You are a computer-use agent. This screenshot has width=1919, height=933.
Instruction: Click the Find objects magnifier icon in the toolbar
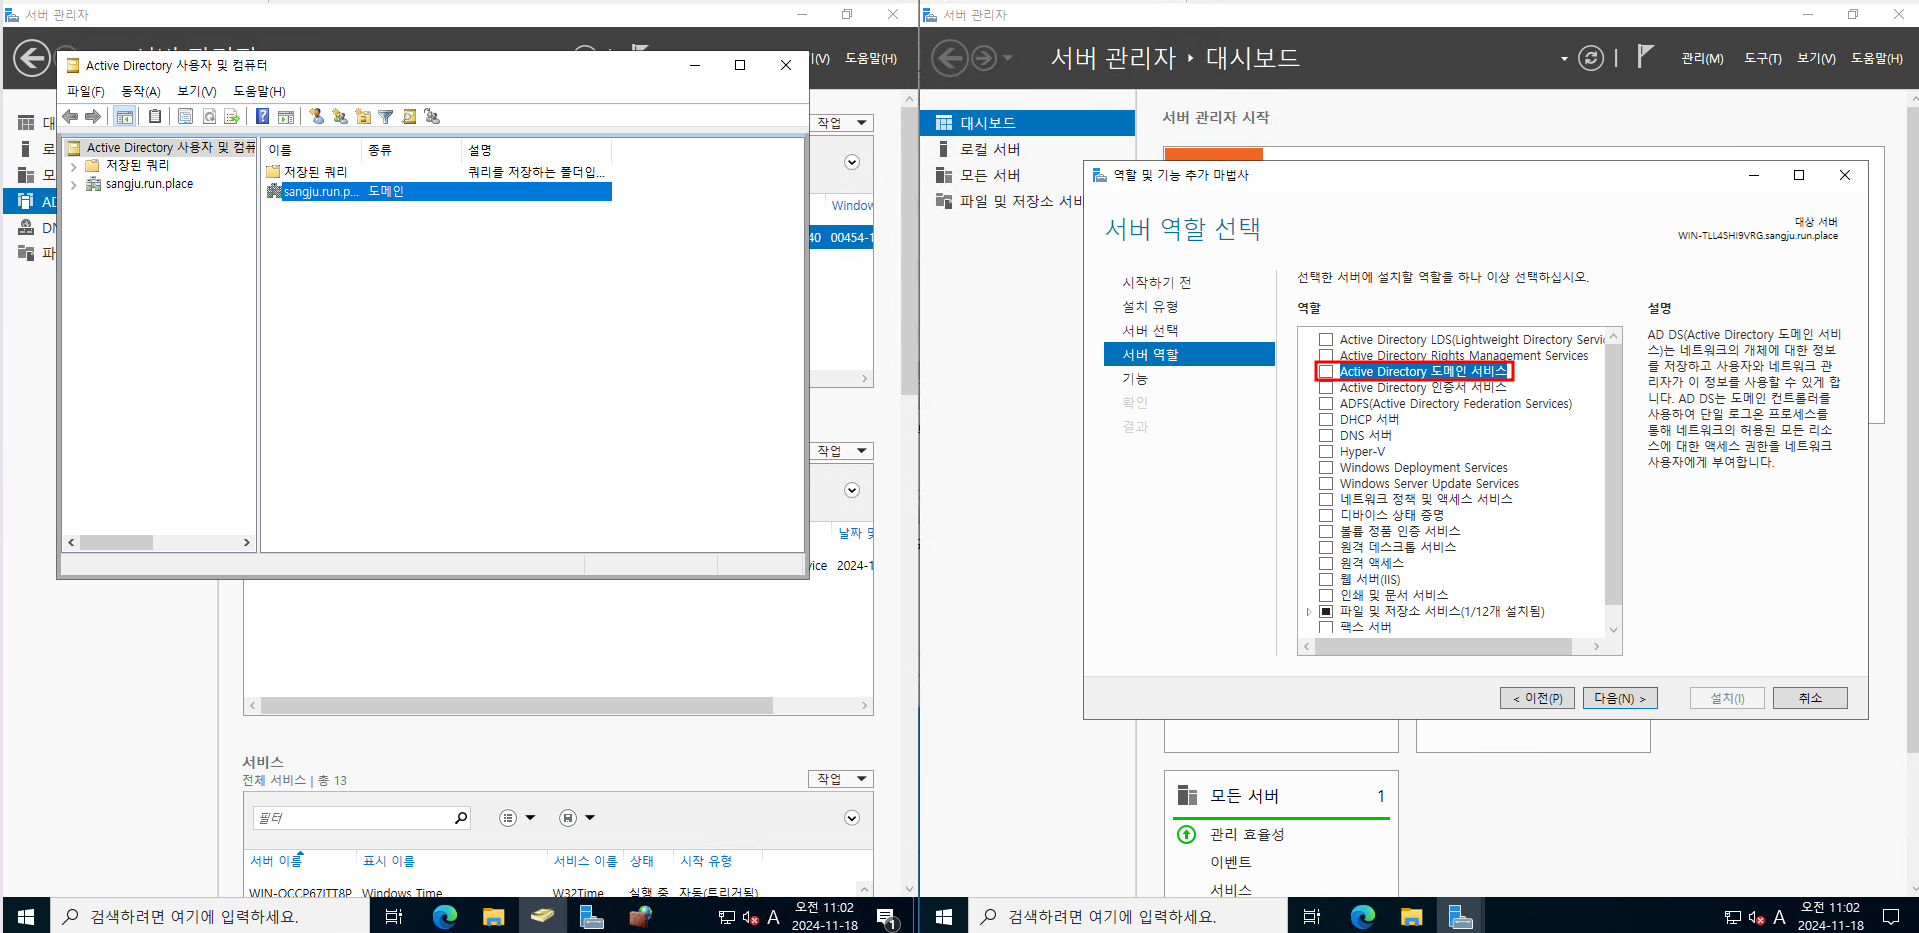(x=409, y=116)
